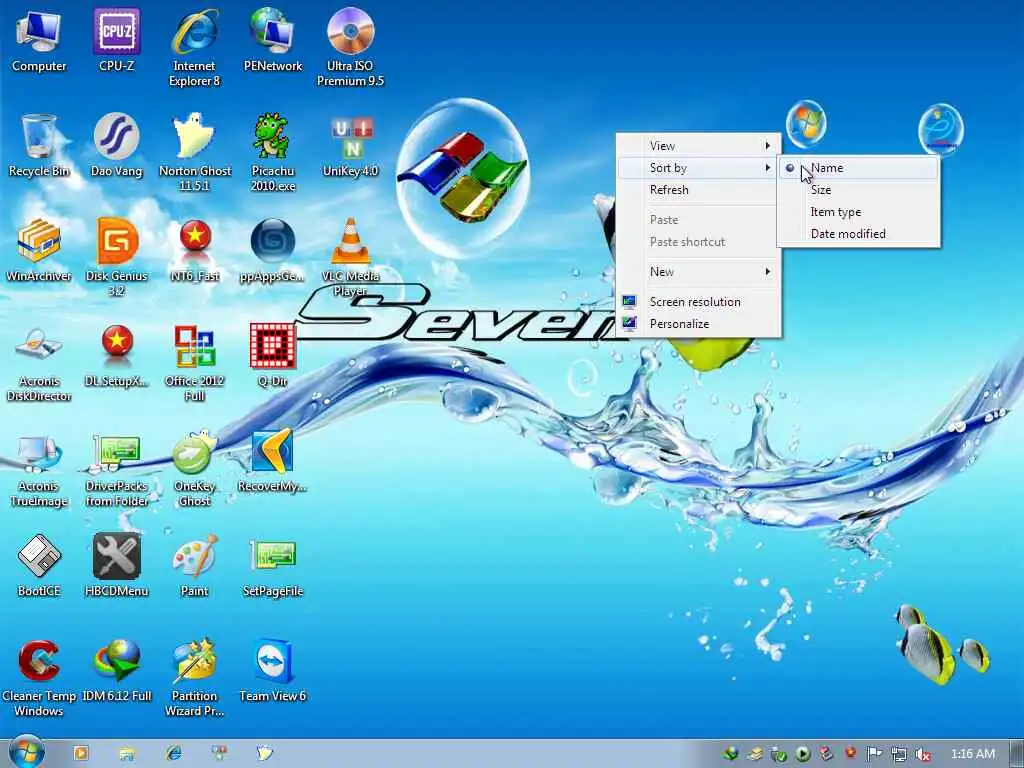Viewport: 1024px width, 768px height.
Task: Open the media player taskbar icon
Action: point(81,753)
